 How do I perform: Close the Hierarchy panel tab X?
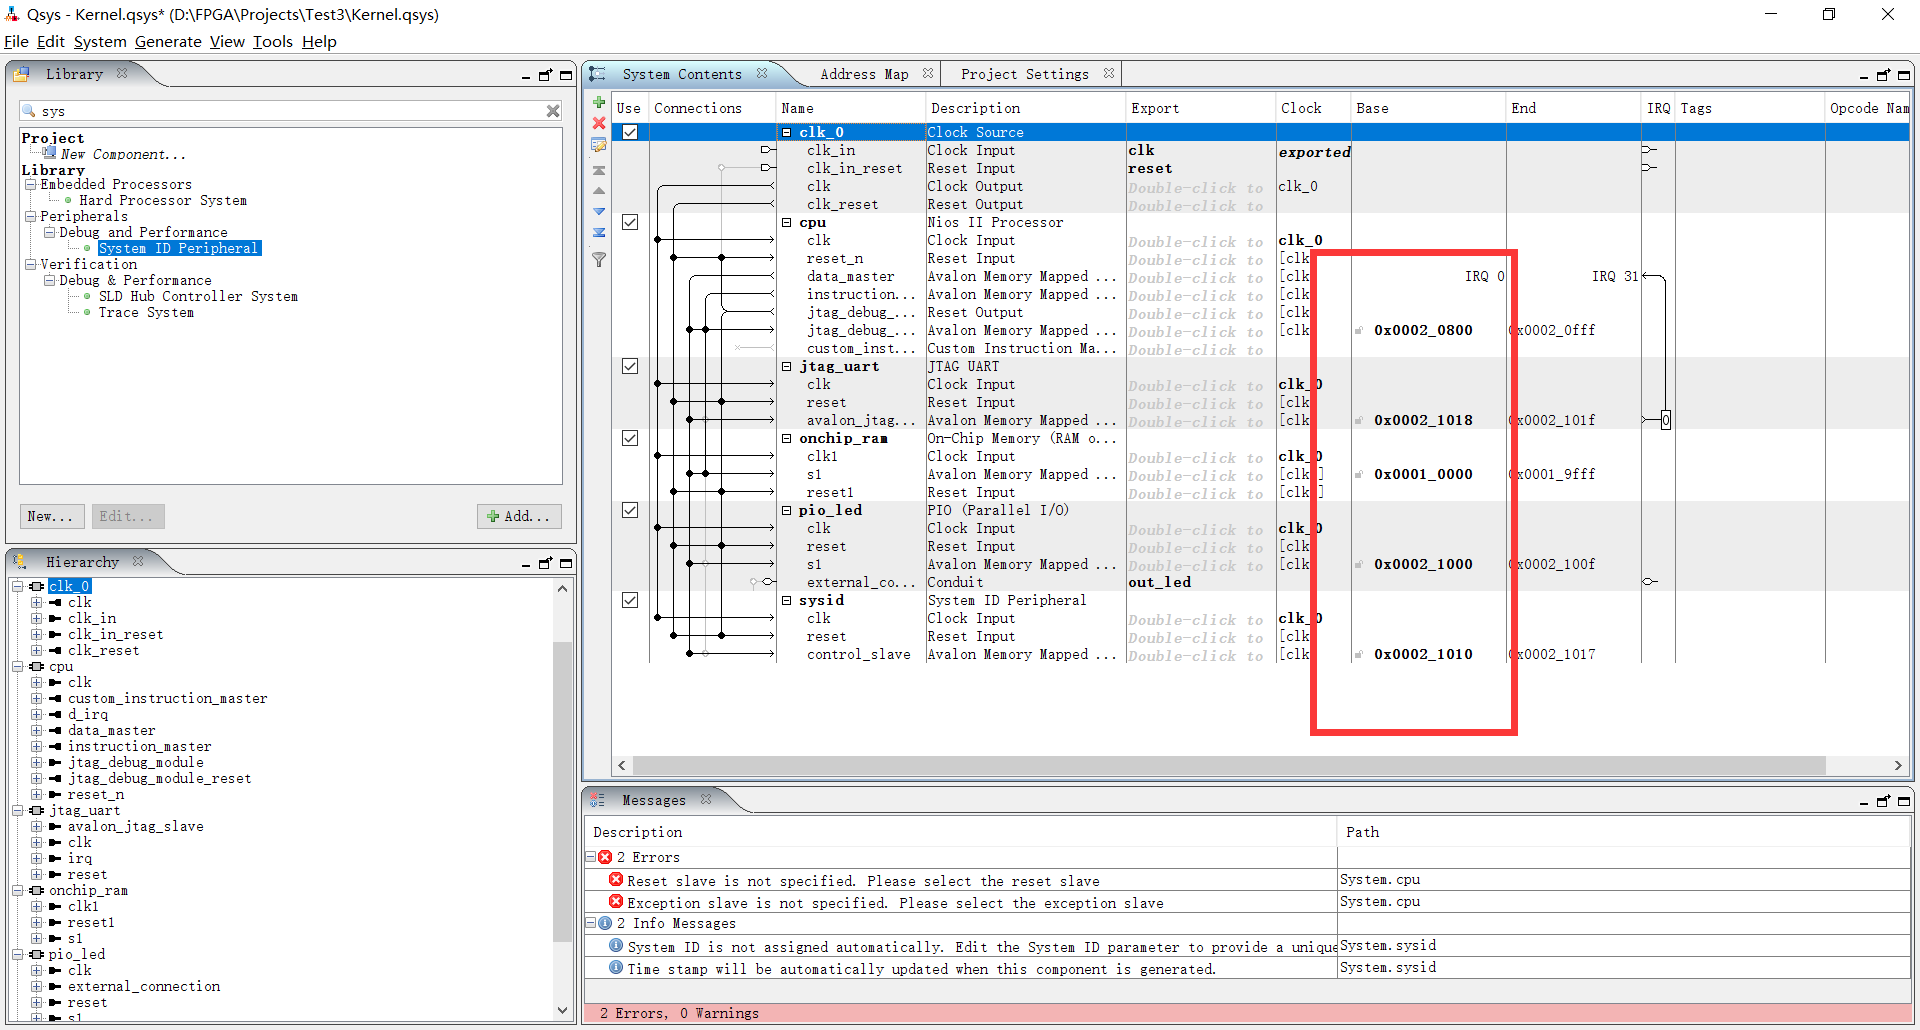[x=138, y=561]
